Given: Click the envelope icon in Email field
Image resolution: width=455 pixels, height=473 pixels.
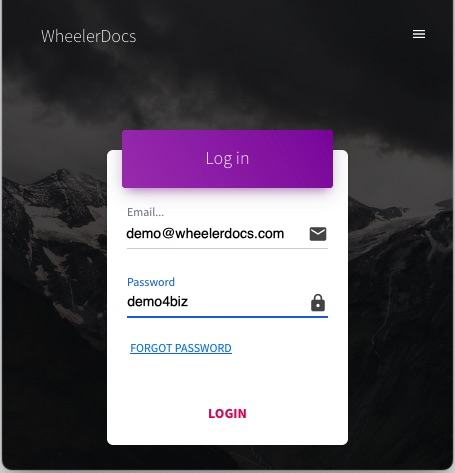Looking at the screenshot, I should pos(318,234).
